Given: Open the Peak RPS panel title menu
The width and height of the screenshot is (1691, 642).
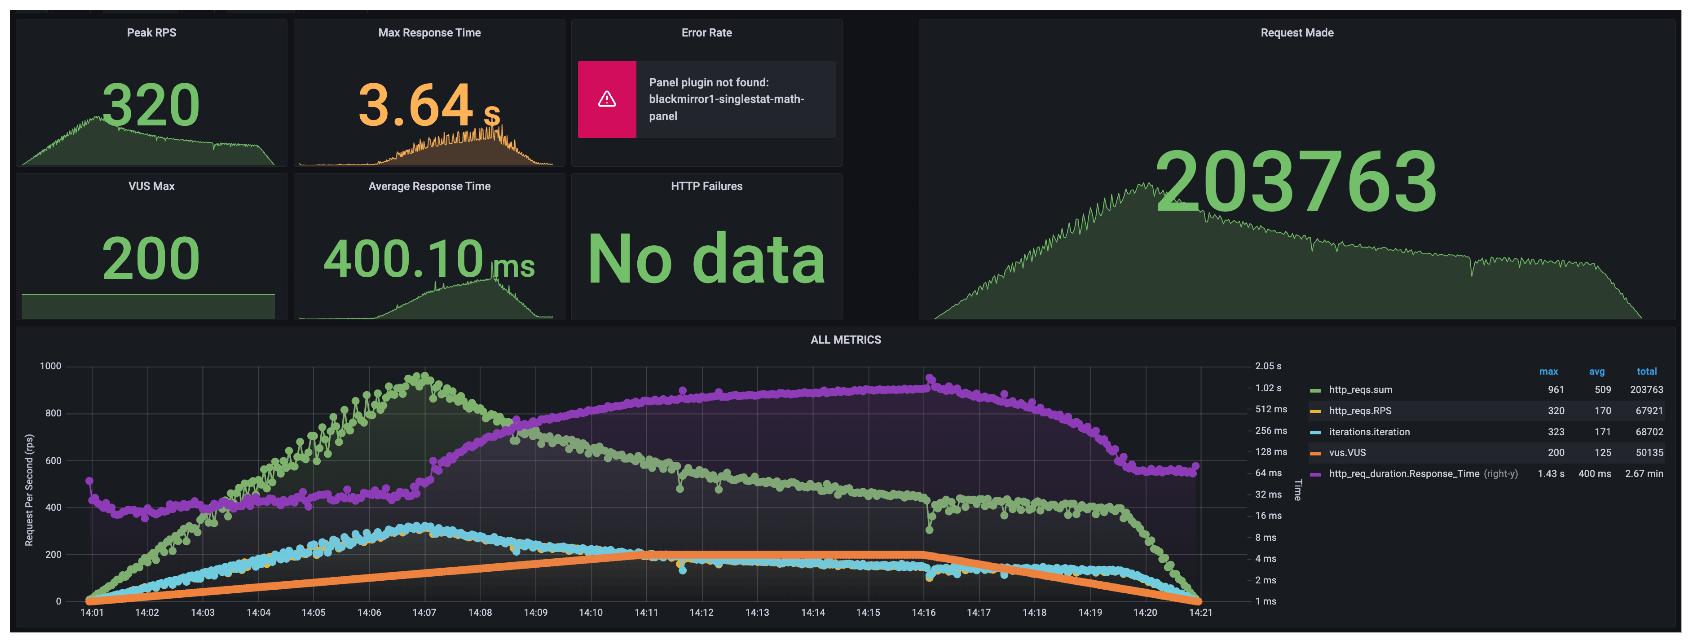Looking at the screenshot, I should click(152, 33).
